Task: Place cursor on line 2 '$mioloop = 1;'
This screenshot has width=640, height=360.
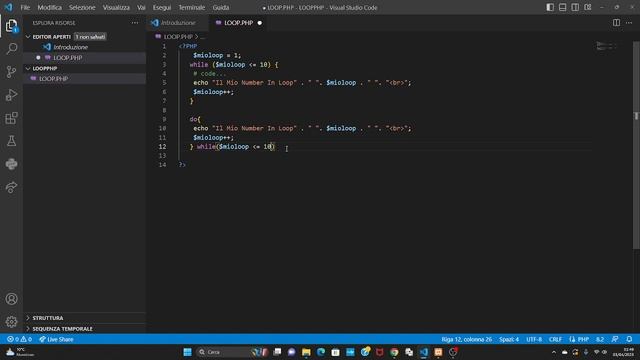Action: pos(217,55)
